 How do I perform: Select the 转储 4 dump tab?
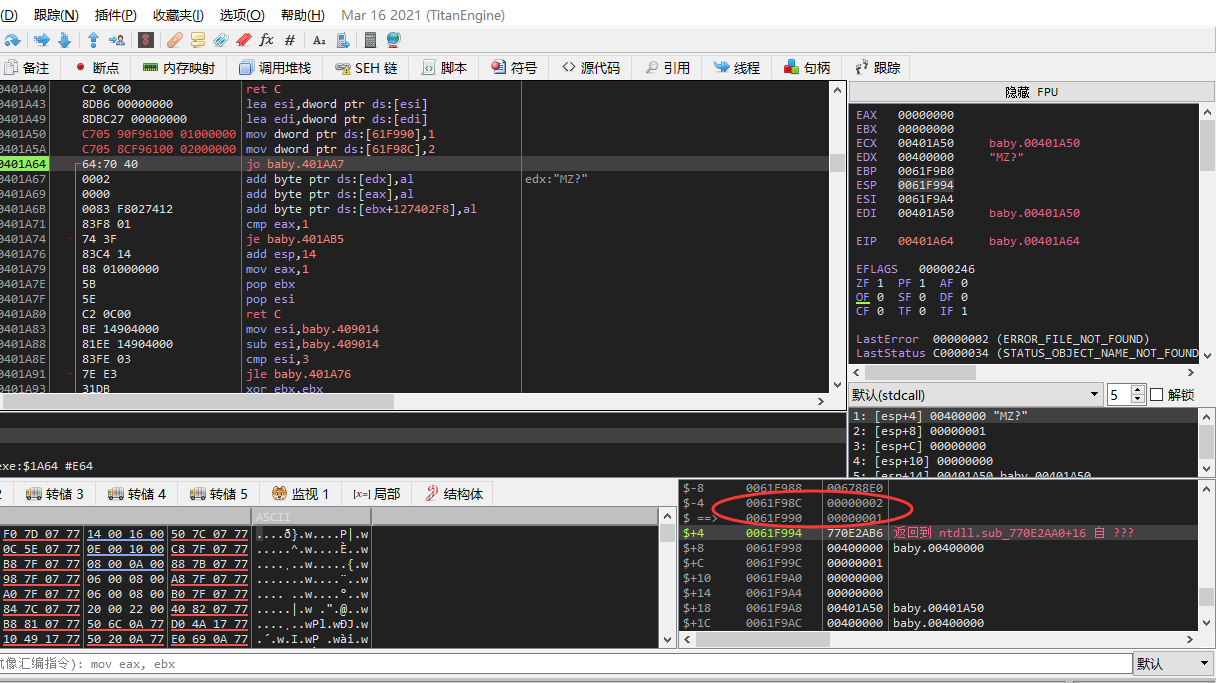coord(138,494)
